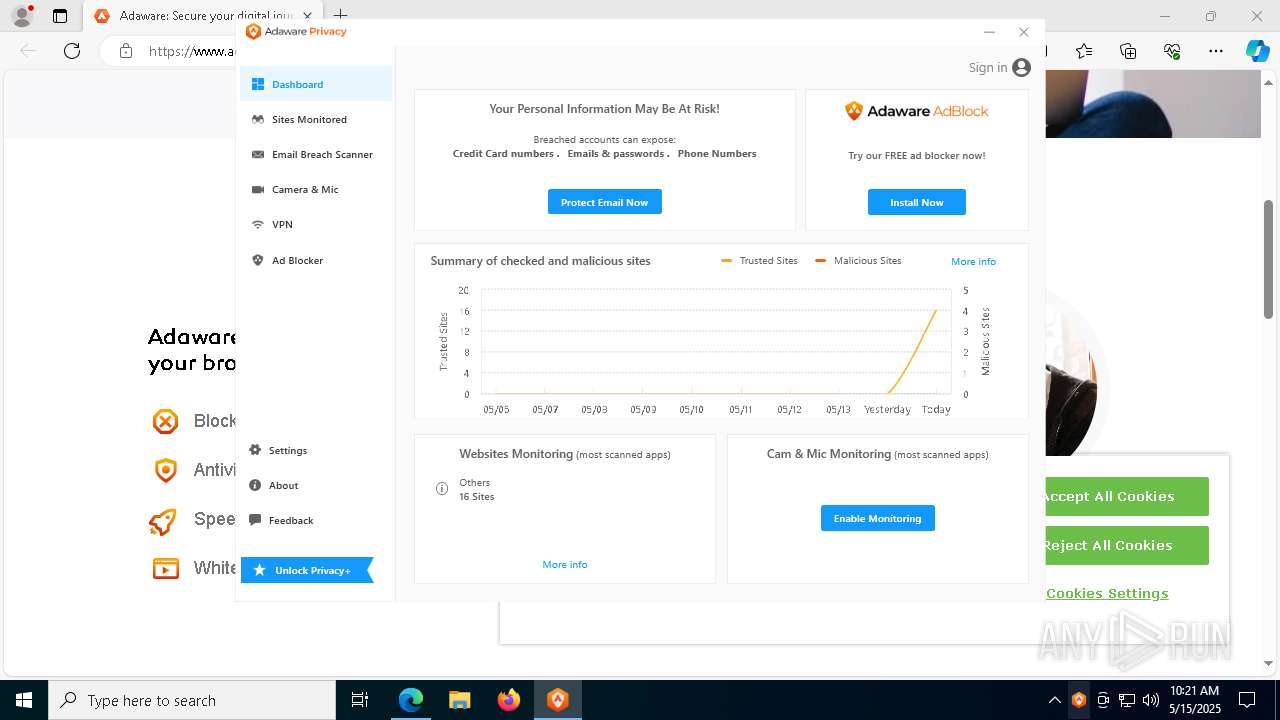Viewport: 1280px width, 720px height.
Task: Click the VPN wifi icon
Action: (258, 224)
